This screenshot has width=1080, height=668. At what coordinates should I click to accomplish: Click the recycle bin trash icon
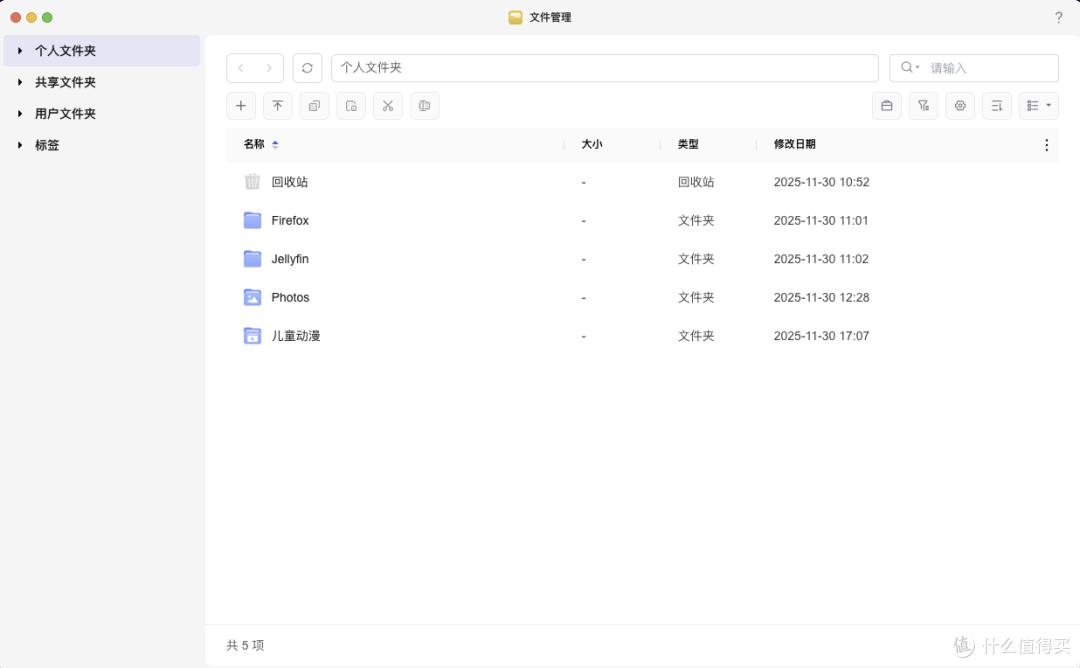[252, 182]
